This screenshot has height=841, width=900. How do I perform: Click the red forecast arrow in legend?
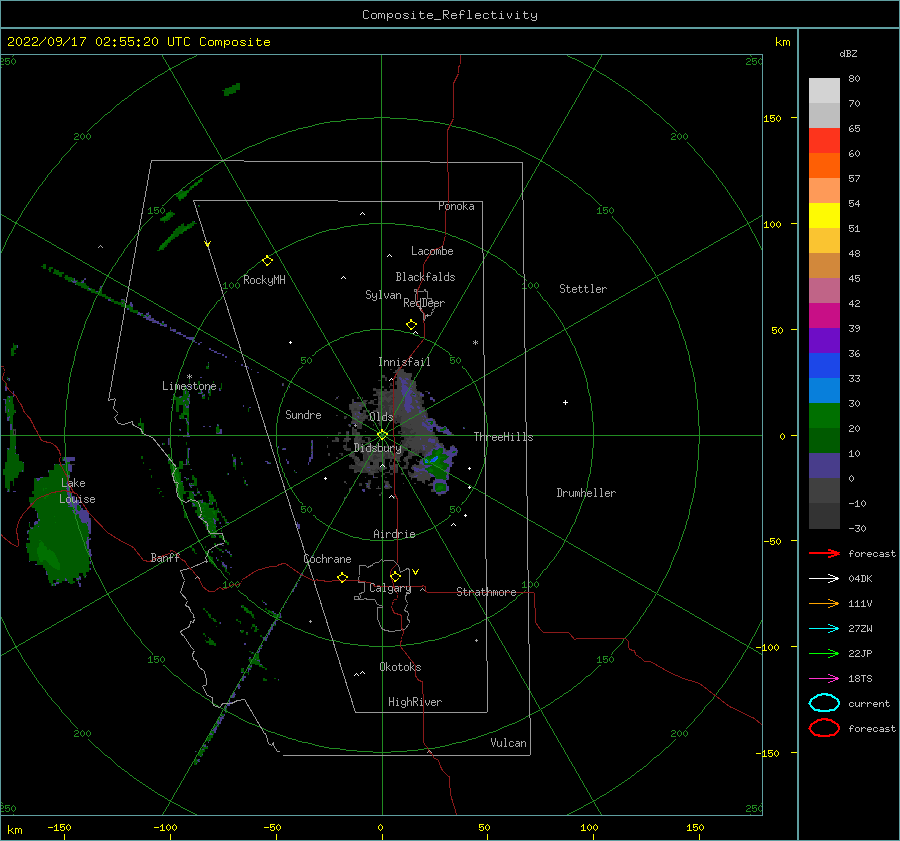824,553
